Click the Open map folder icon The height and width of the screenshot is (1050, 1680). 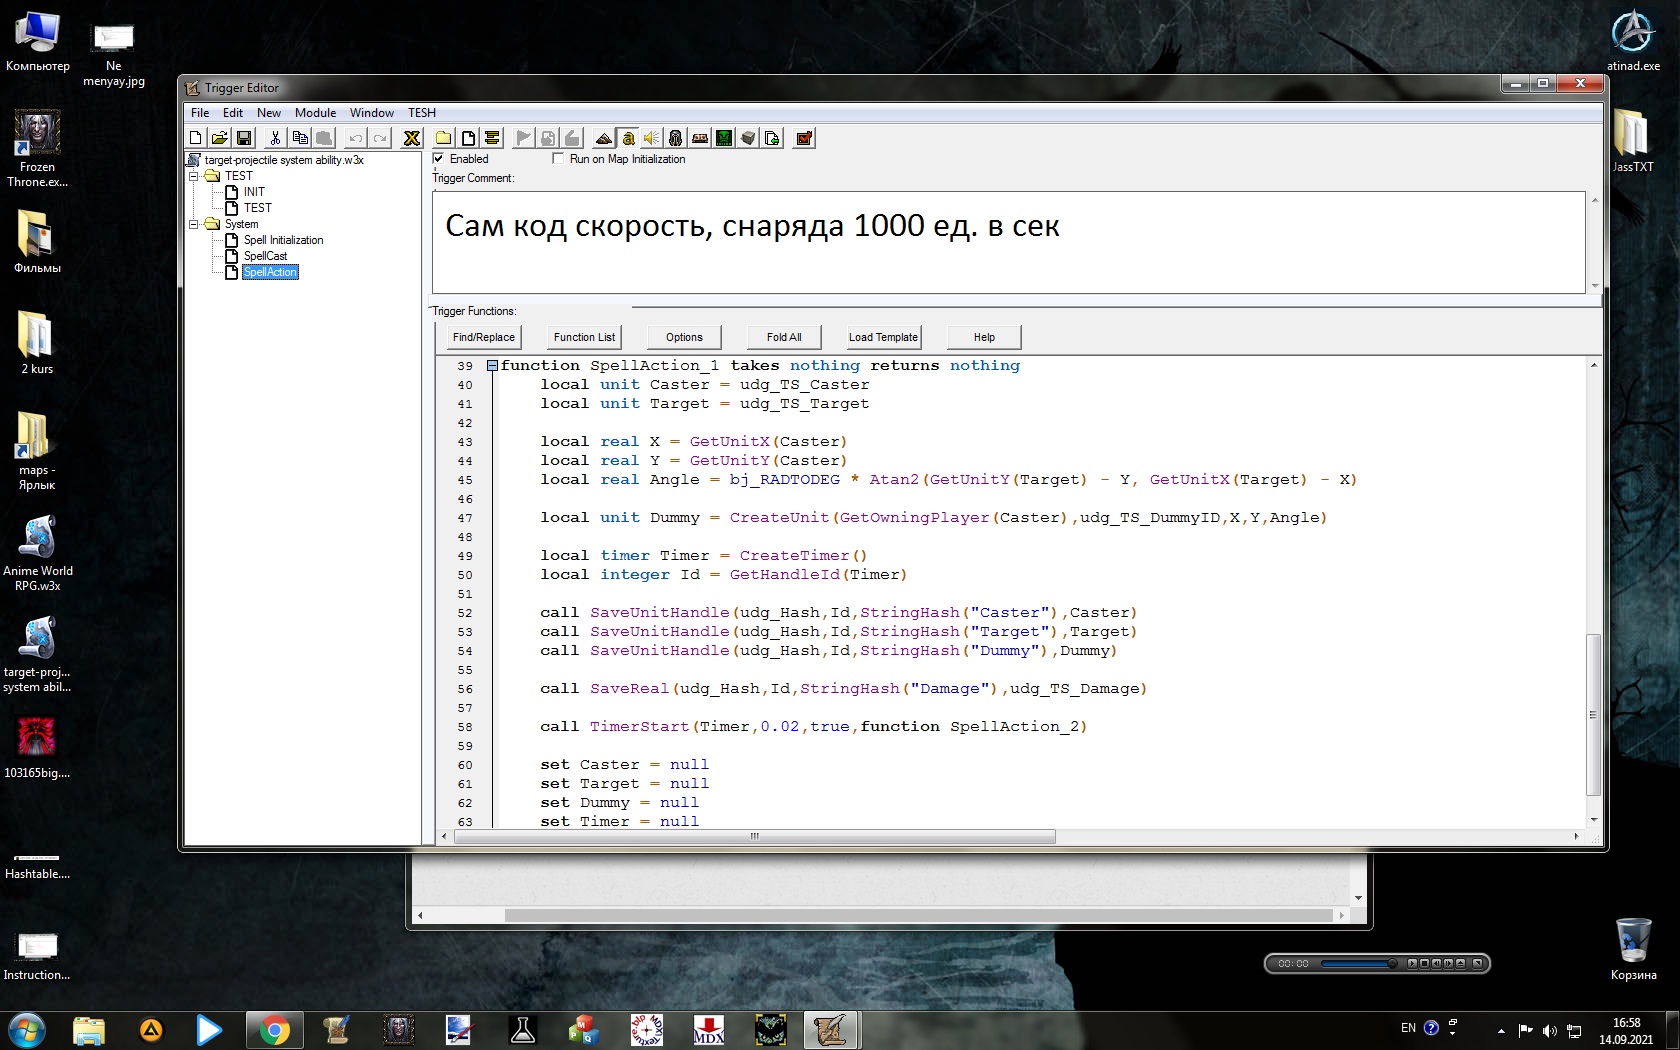click(219, 138)
